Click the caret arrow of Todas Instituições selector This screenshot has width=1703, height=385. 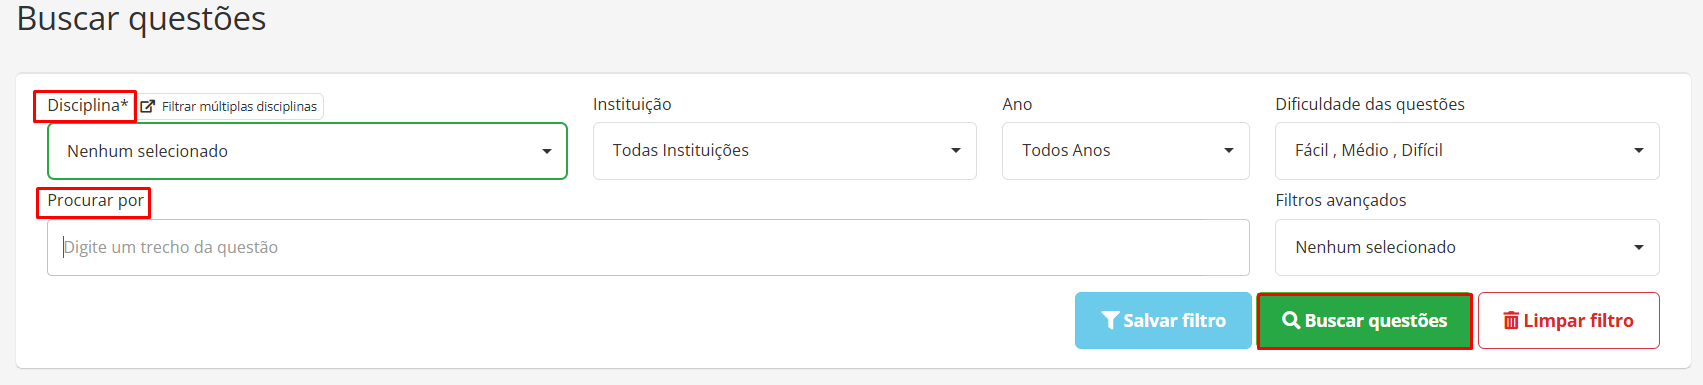point(956,151)
